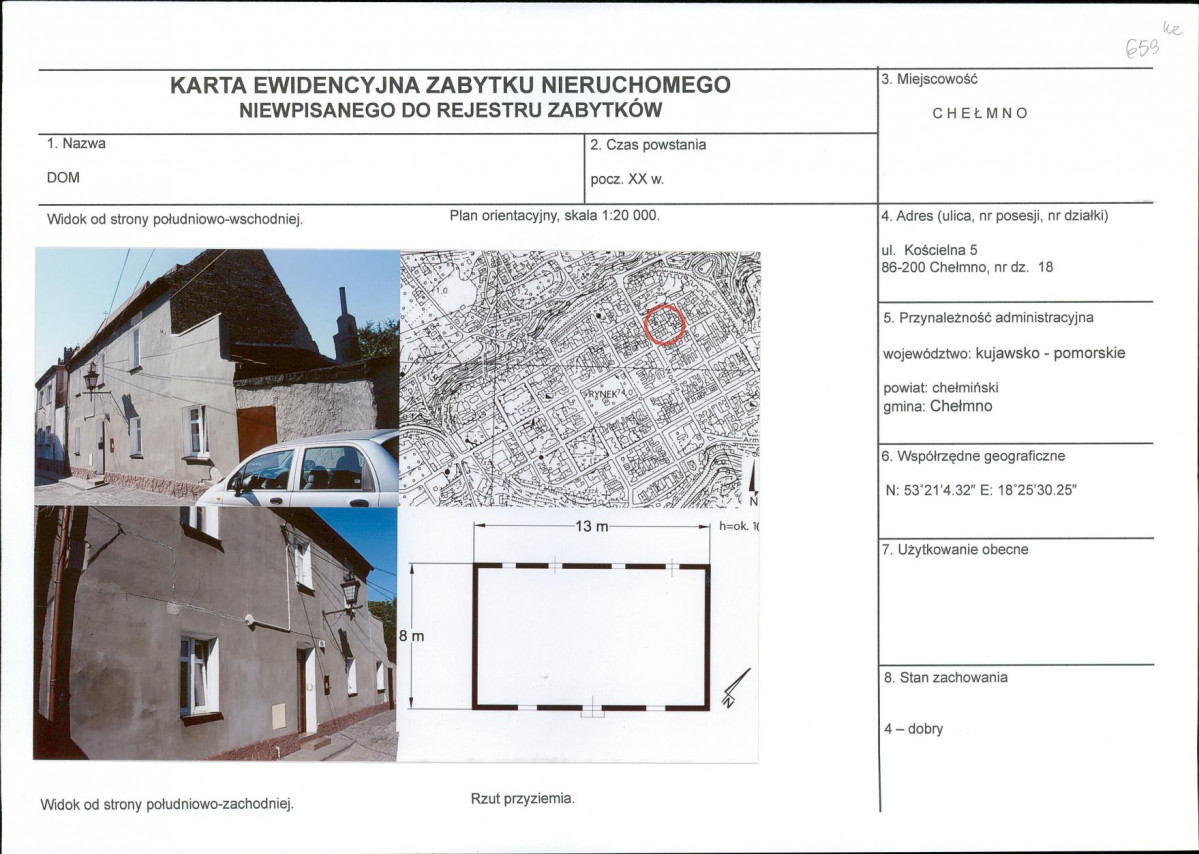Click the '1. Nazwa' field label

76,144
